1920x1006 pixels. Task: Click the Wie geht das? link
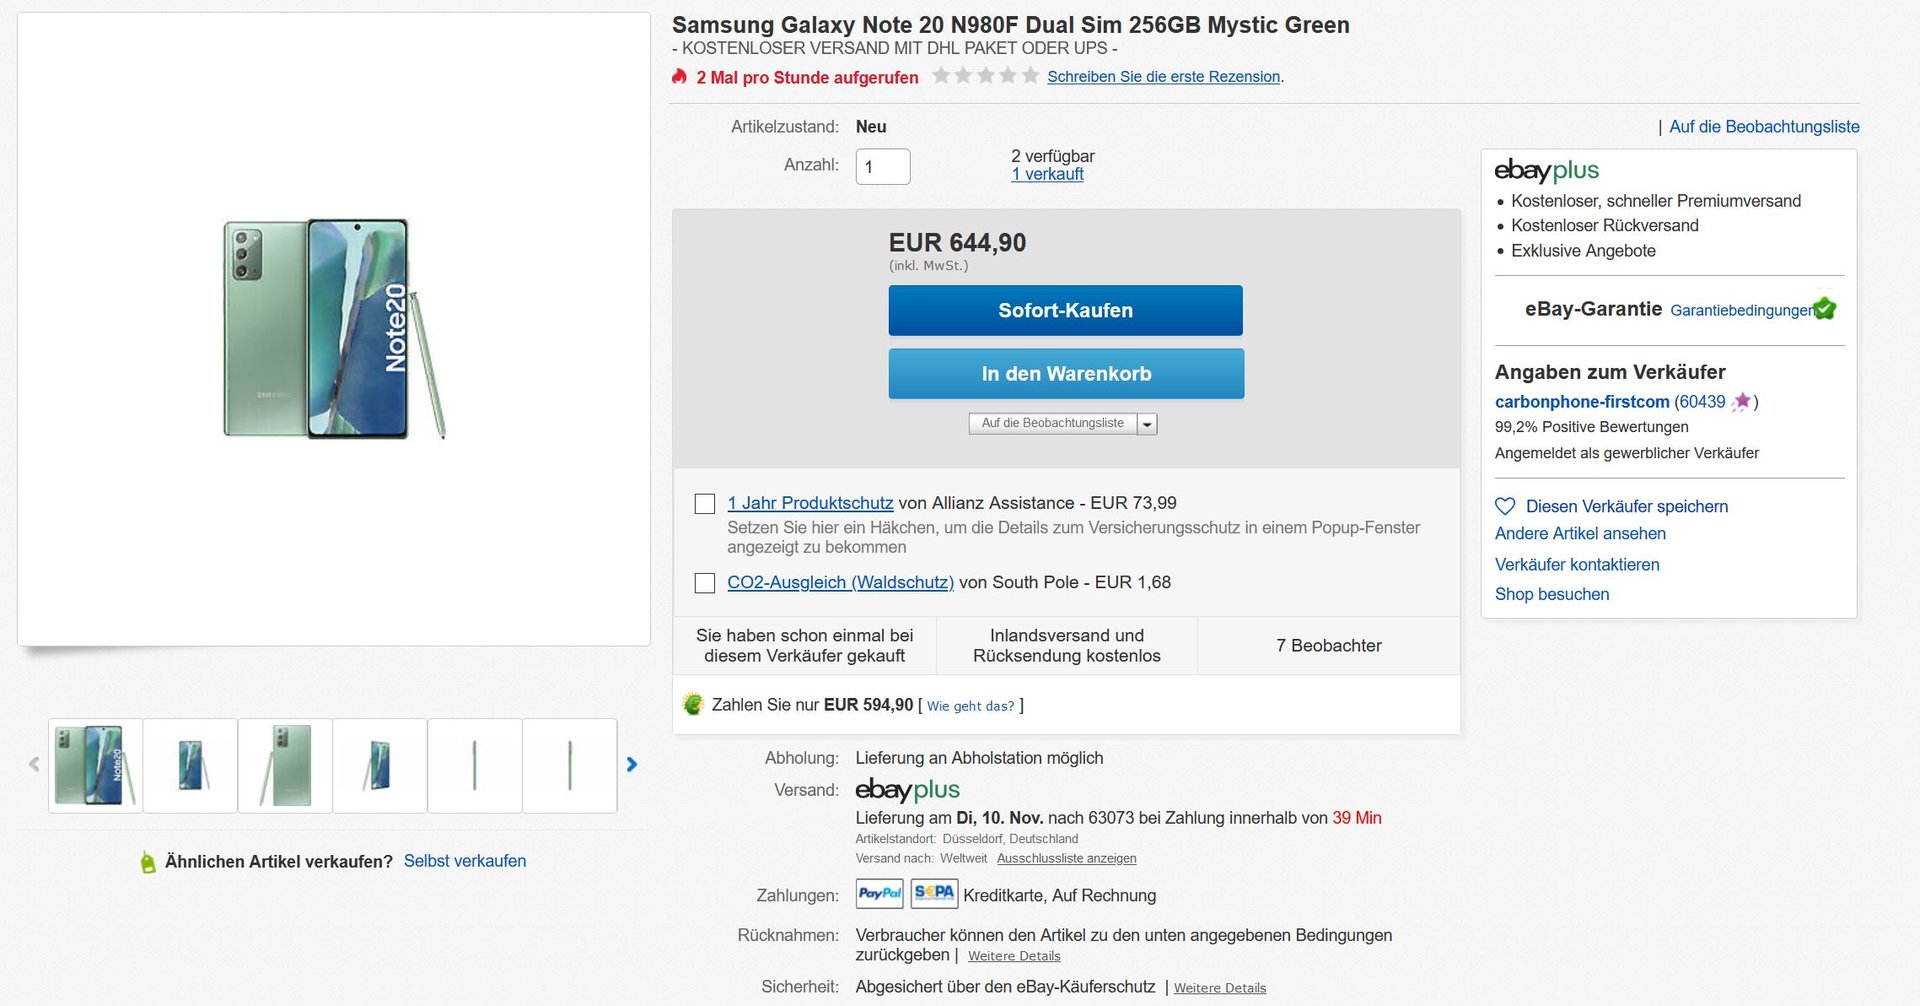pos(970,706)
